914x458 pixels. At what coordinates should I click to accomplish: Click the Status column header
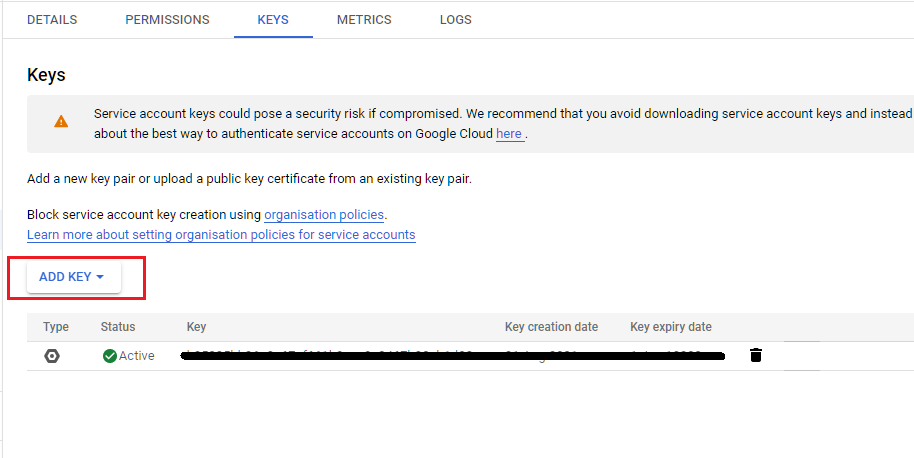118,327
